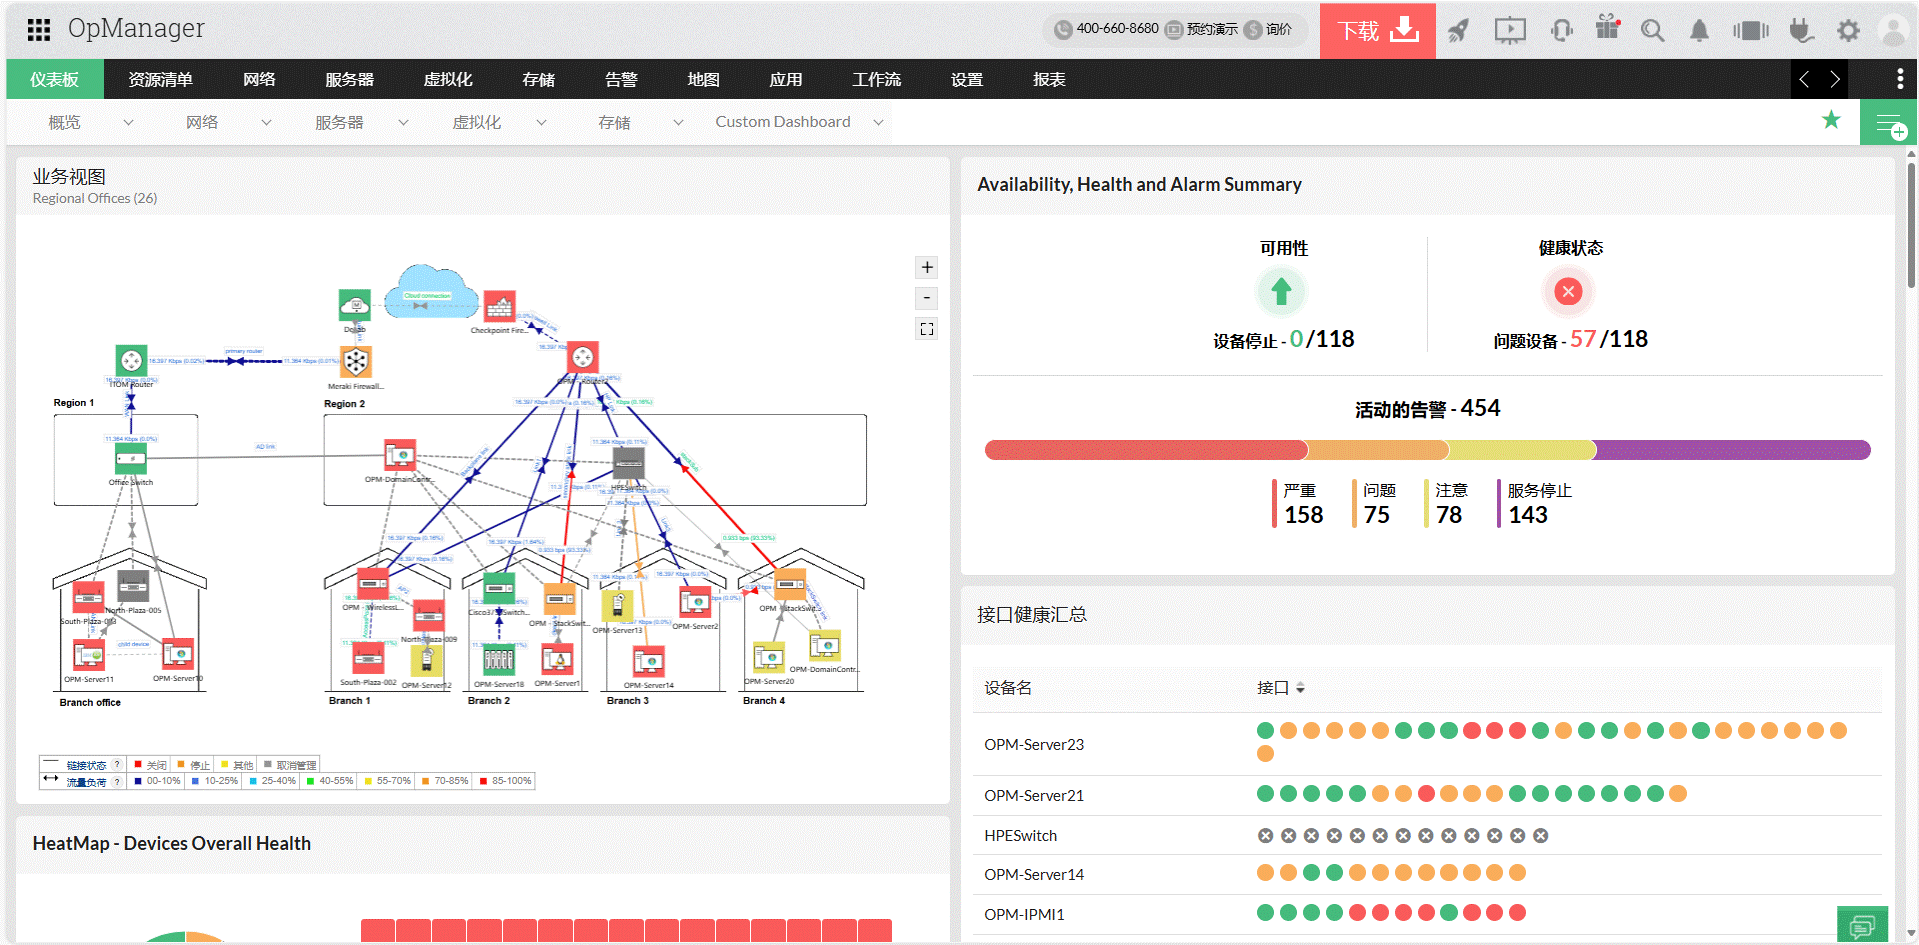Viewport: 1919px width, 945px height.
Task: Open the 告警 menu tab
Action: coord(621,79)
